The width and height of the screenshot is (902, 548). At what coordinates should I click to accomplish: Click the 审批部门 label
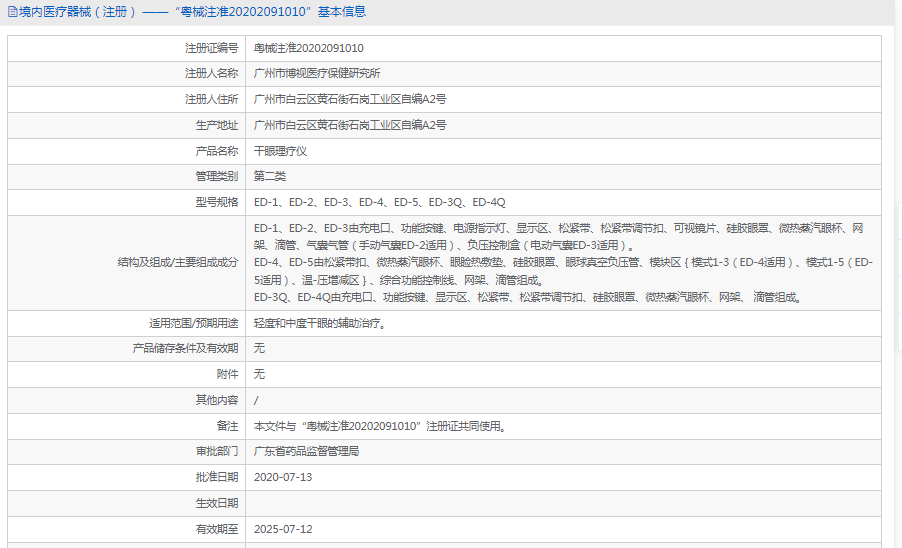click(216, 451)
